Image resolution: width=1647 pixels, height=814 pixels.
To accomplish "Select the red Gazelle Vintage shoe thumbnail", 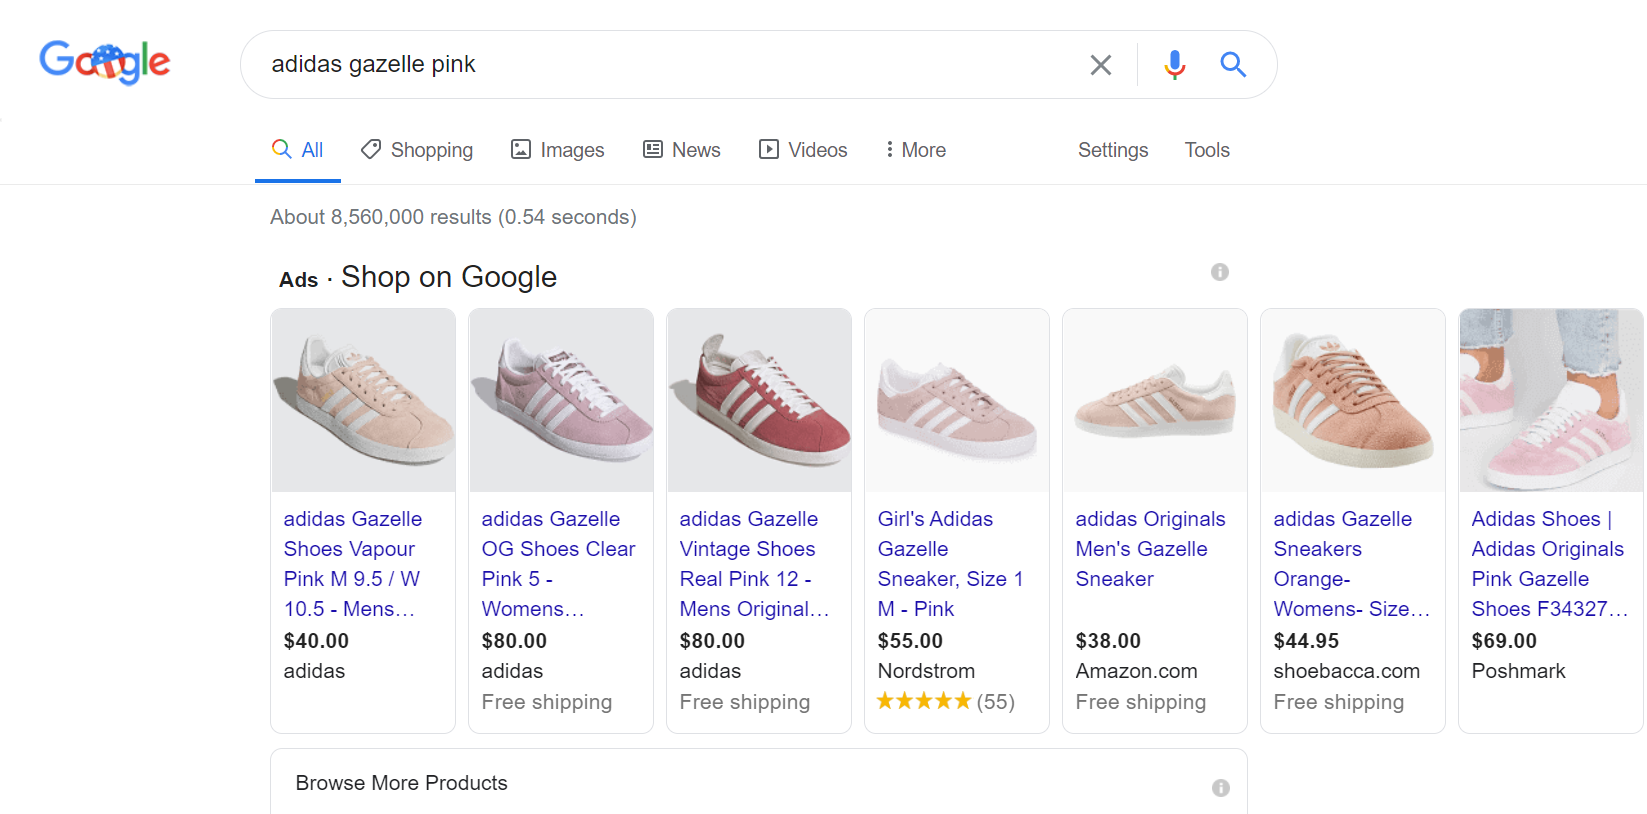I will (759, 400).
